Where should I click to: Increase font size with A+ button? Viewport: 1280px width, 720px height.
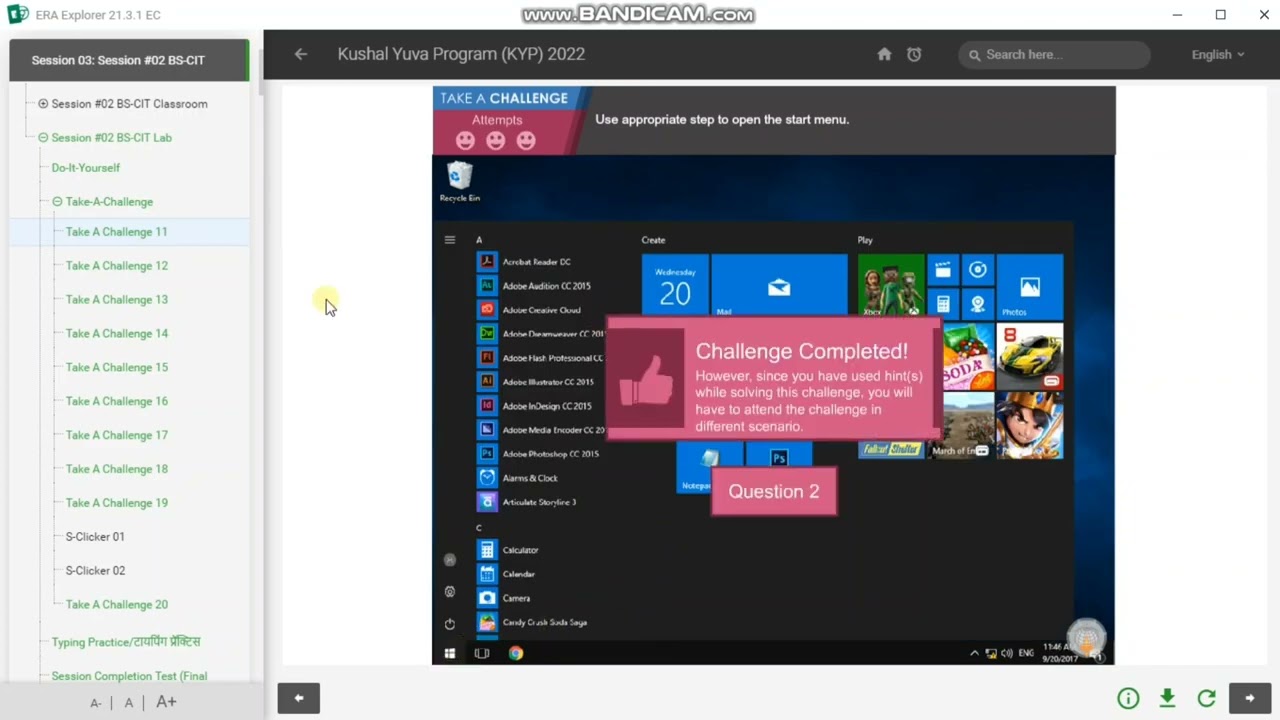[x=167, y=702]
